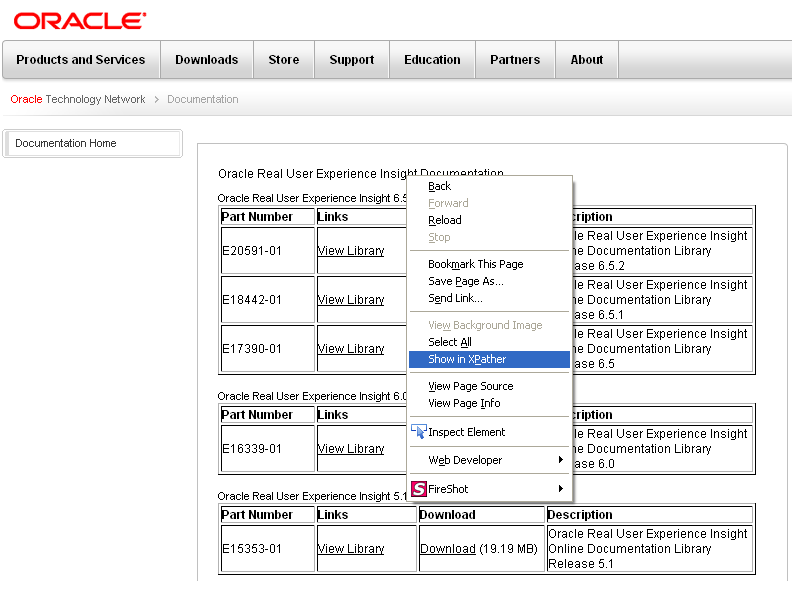Screen dimensions: 792x595
Task: Open View Library for E16339-01
Action: click(351, 449)
